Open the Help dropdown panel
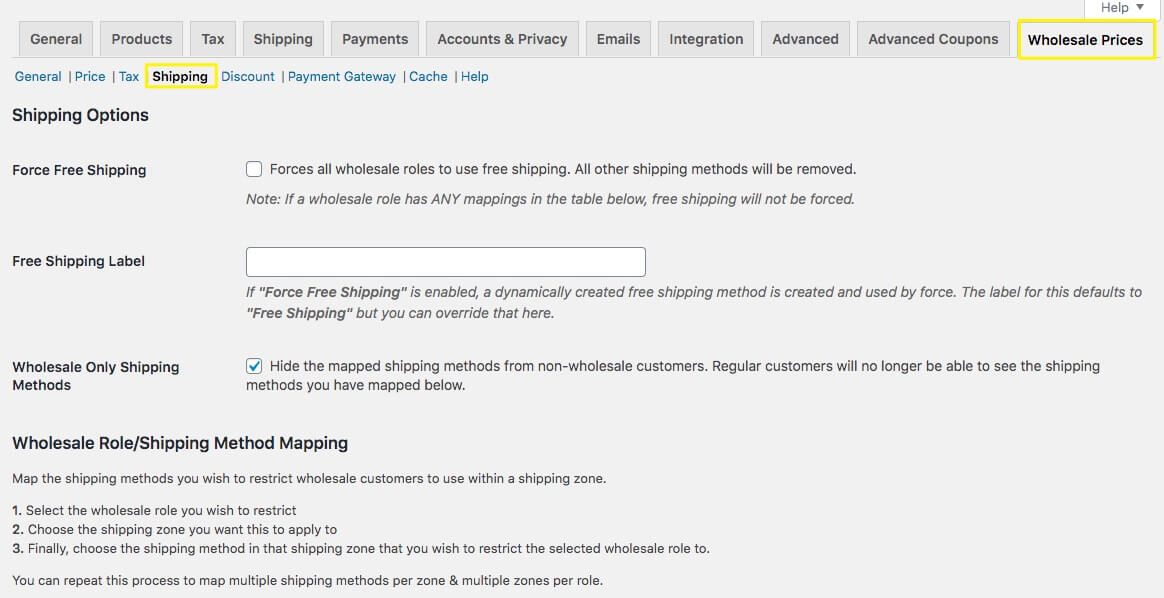 1122,8
